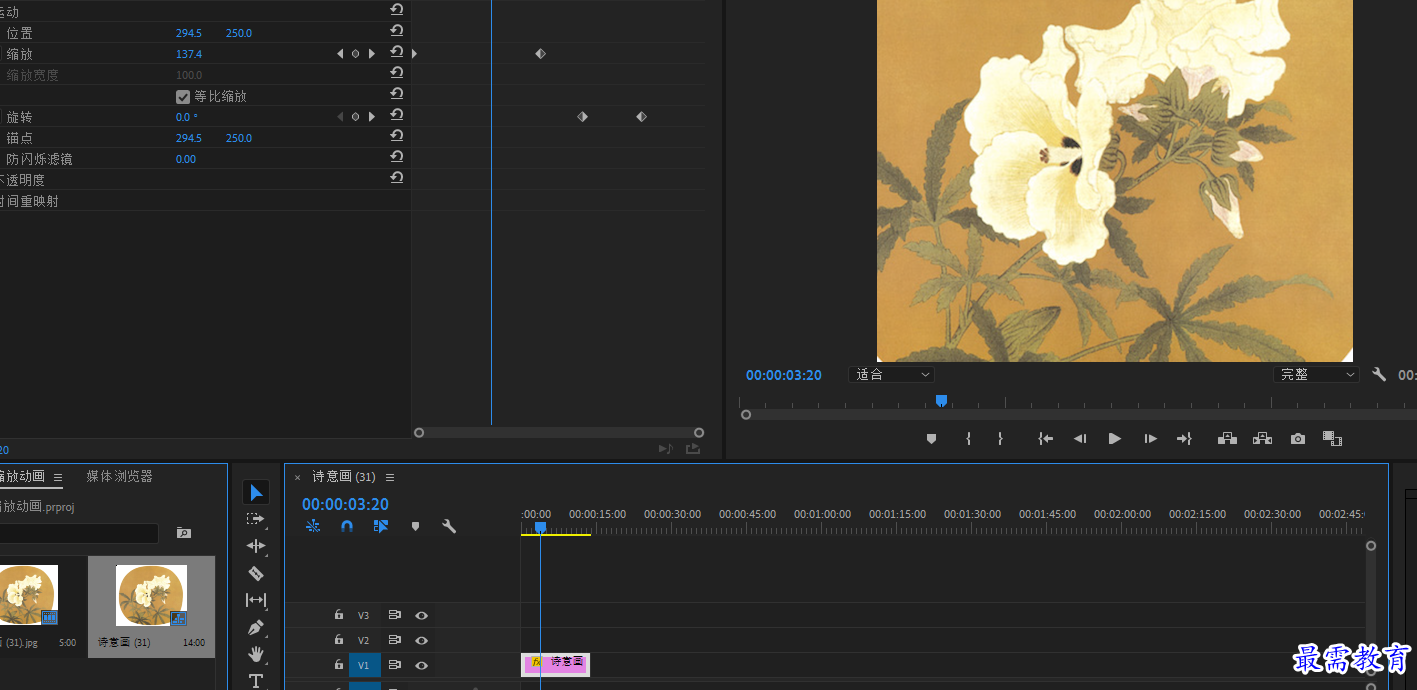Open the 完整 playback resolution dropdown
1417x690 pixels.
coord(1316,374)
